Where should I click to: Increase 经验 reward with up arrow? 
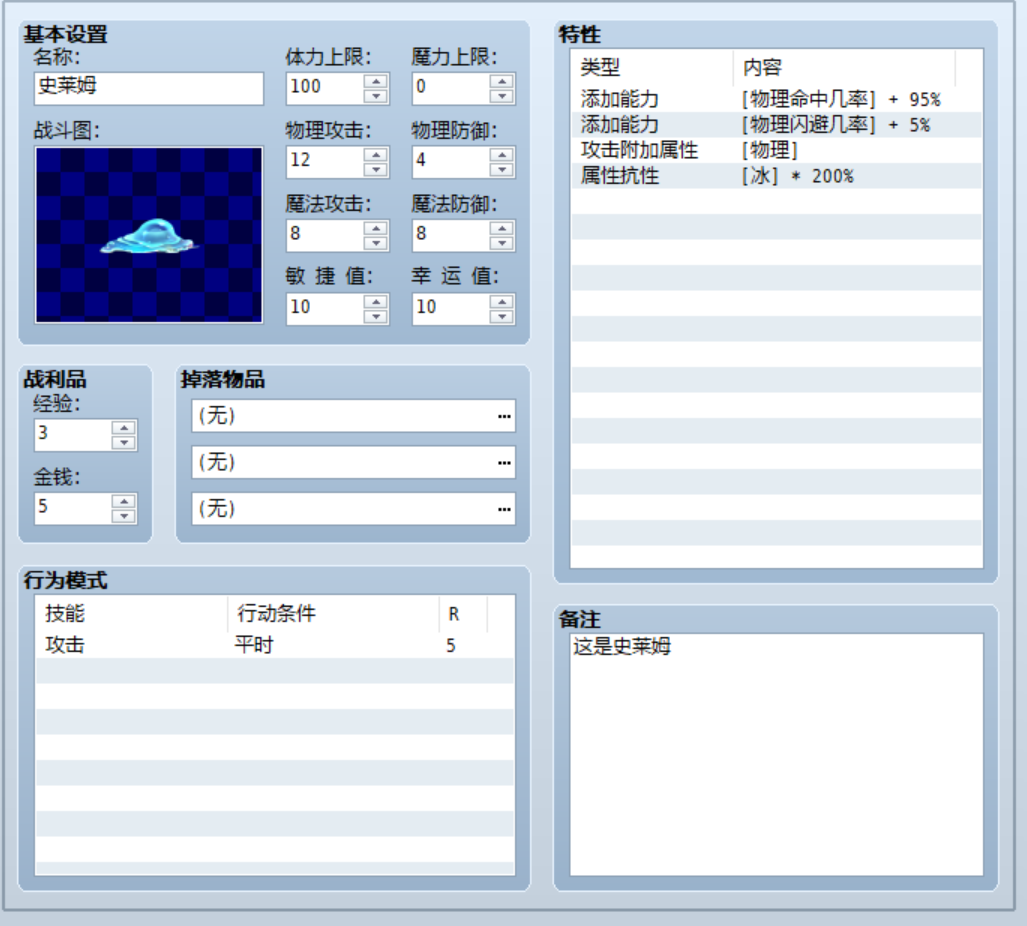[x=124, y=428]
